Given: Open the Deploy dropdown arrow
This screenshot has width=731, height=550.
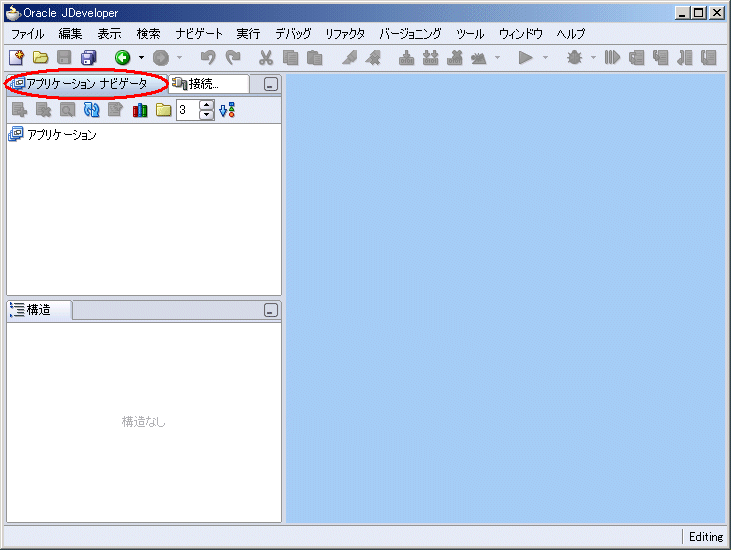Looking at the screenshot, I should (x=497, y=58).
